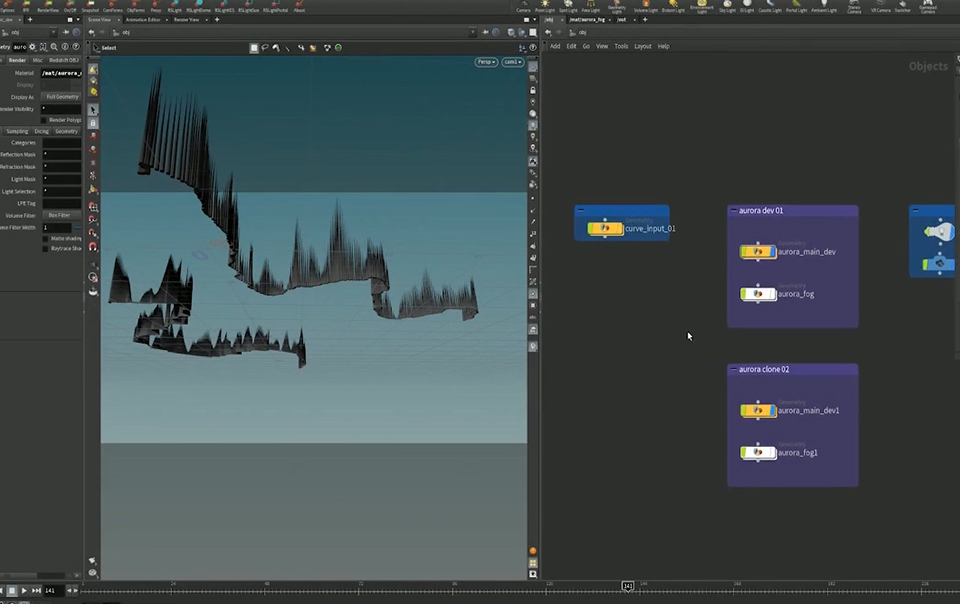Select the Sky Light shelf tool
960x604 pixels.
tap(726, 7)
